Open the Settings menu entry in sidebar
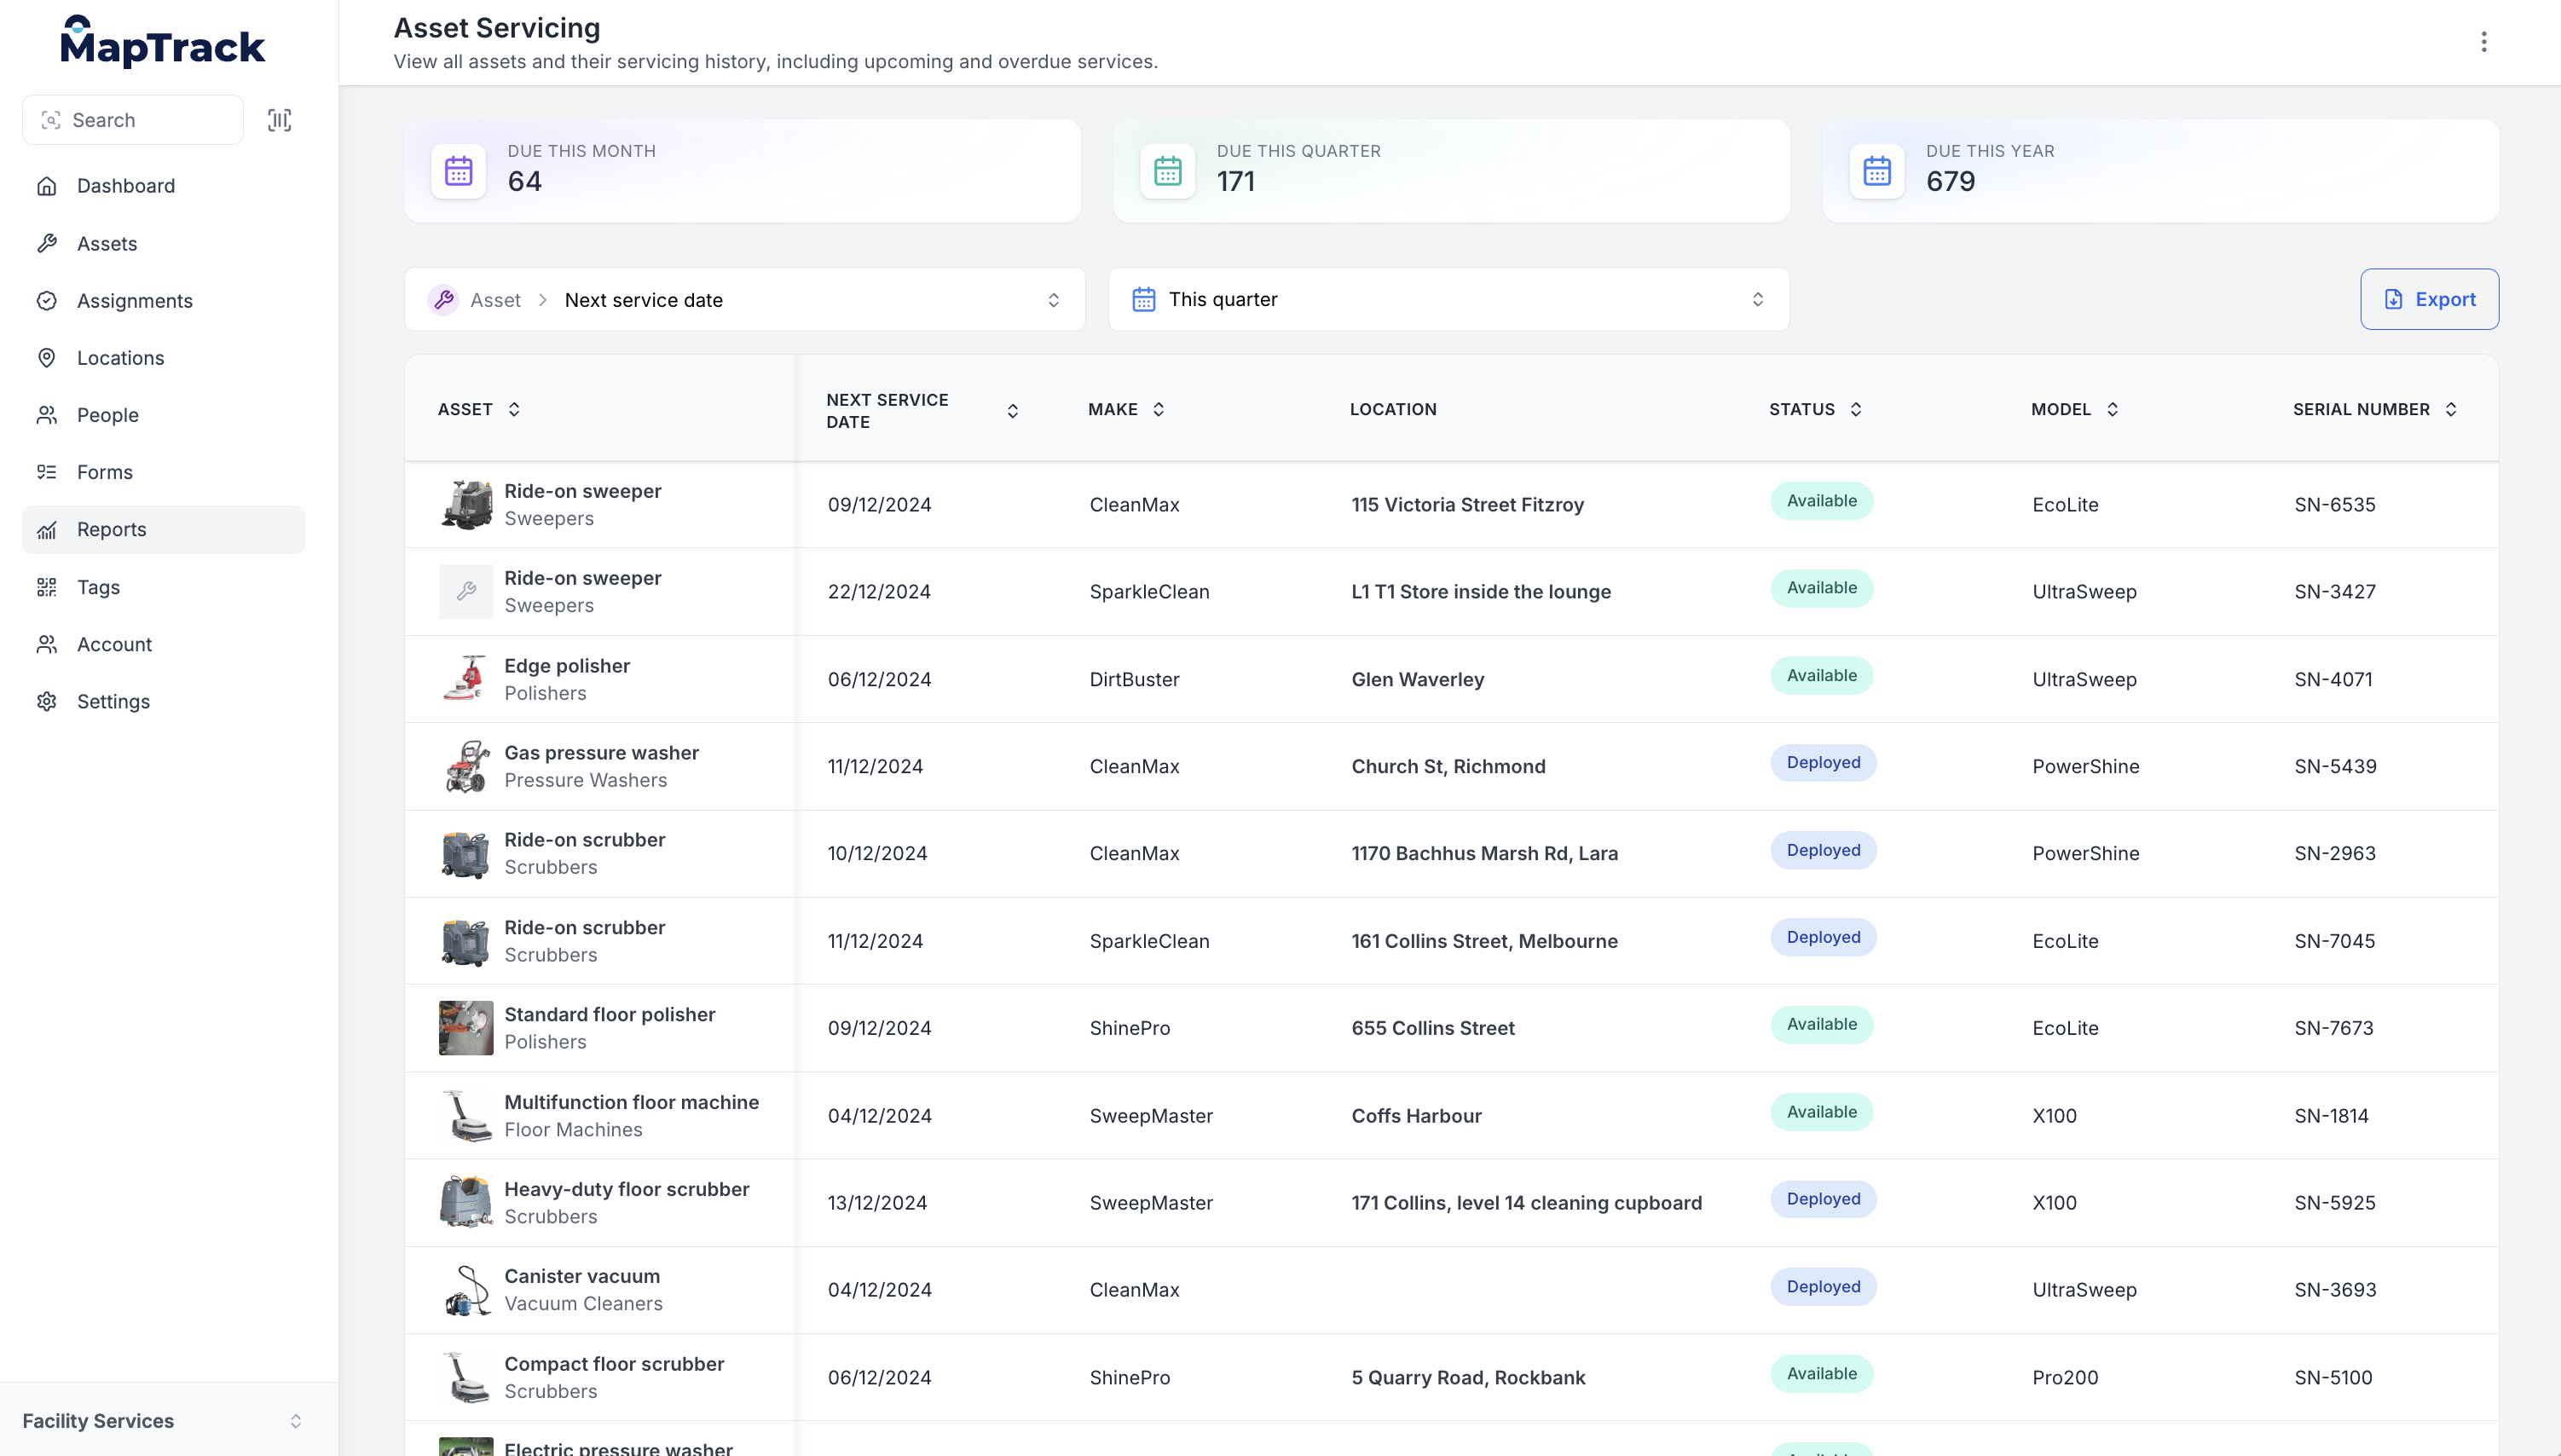 coord(114,701)
